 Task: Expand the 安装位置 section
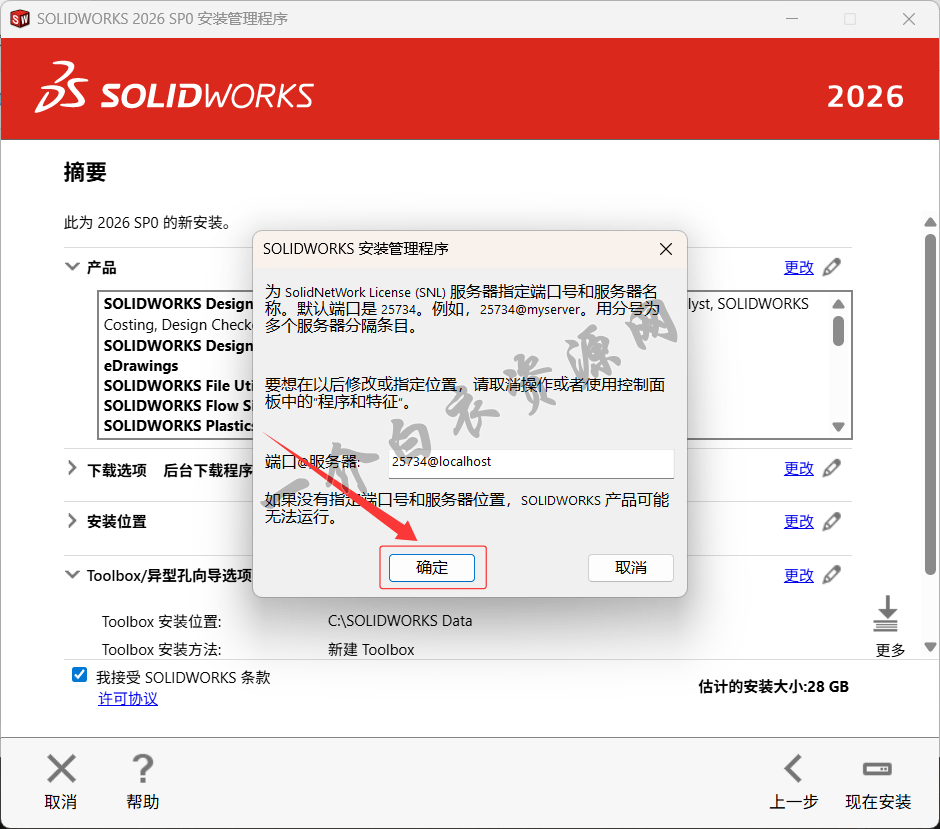[72, 521]
